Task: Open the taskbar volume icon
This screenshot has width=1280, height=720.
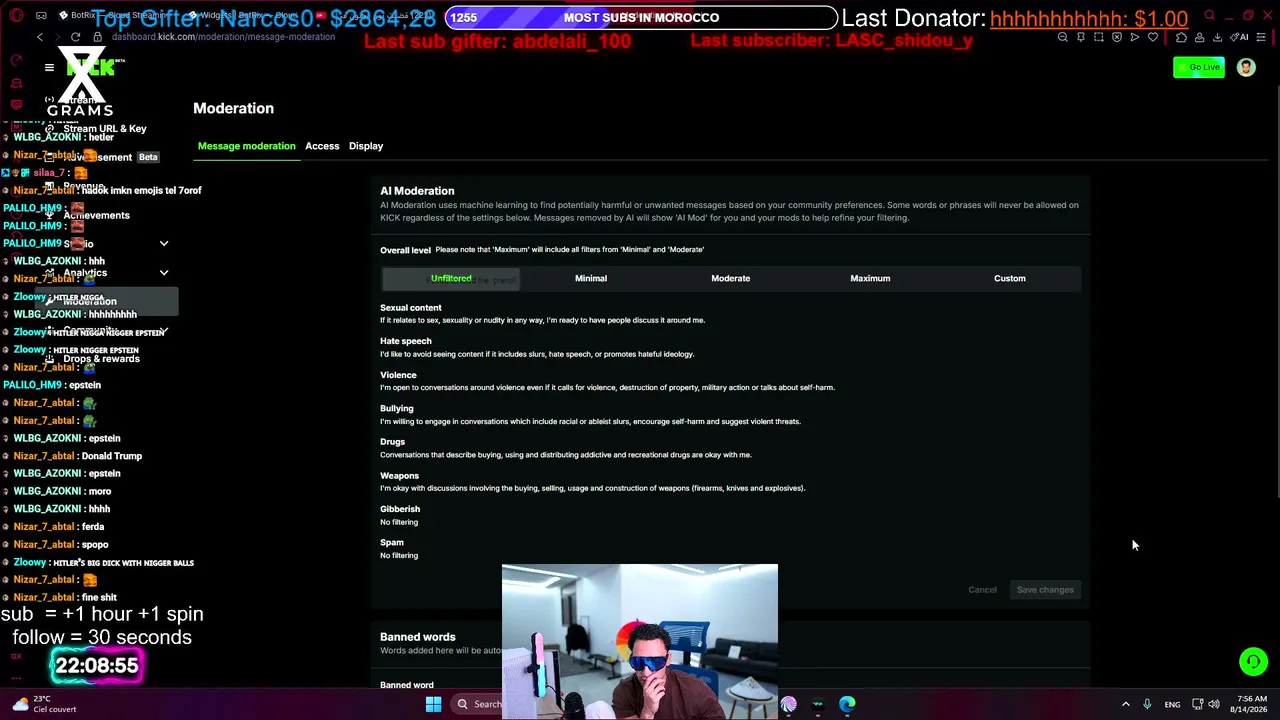Action: tap(1214, 704)
